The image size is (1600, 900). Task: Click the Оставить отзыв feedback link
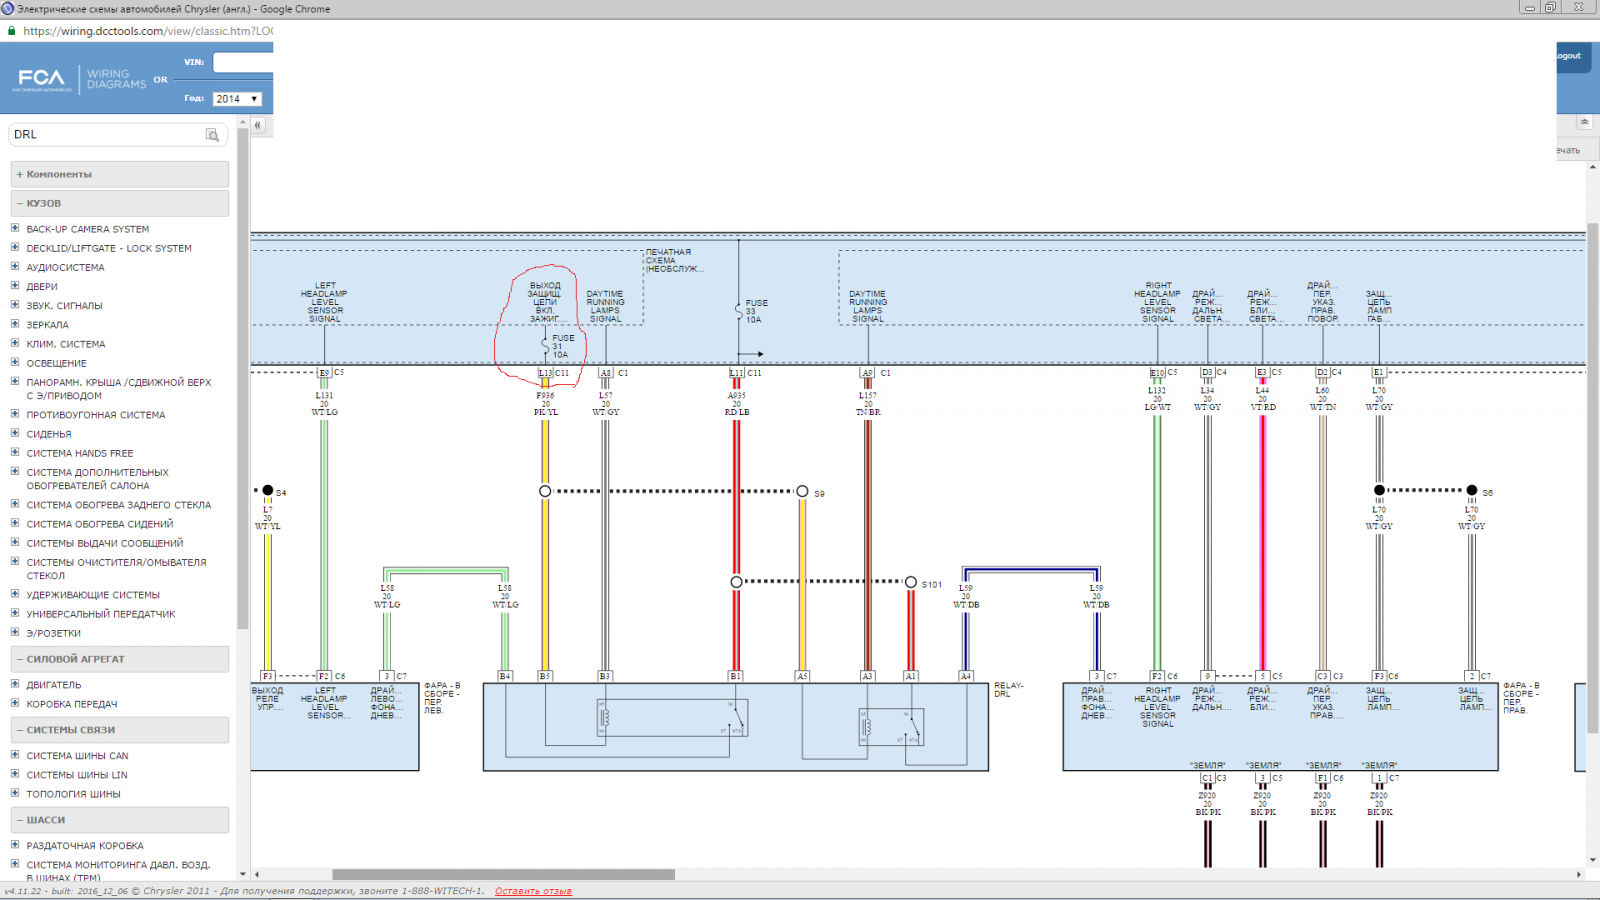(533, 891)
